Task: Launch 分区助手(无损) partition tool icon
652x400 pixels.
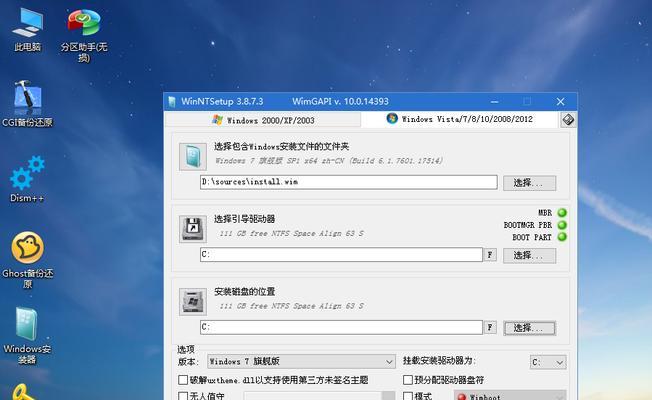Action: 84,35
